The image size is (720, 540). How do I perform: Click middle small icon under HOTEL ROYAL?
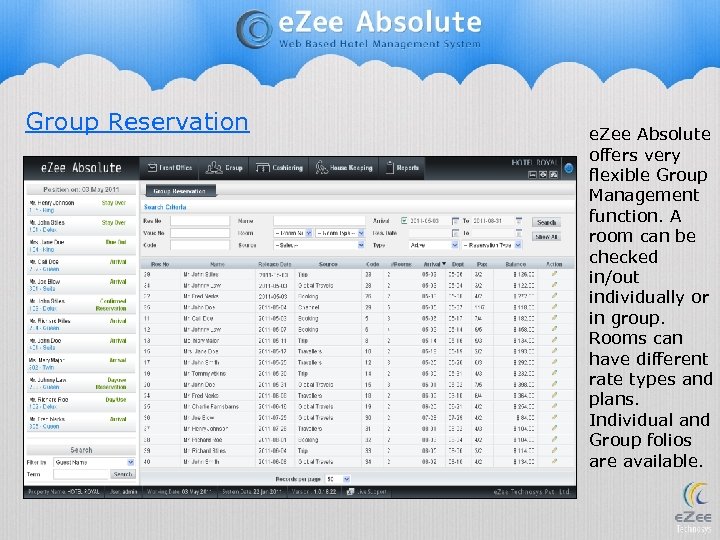click(543, 174)
